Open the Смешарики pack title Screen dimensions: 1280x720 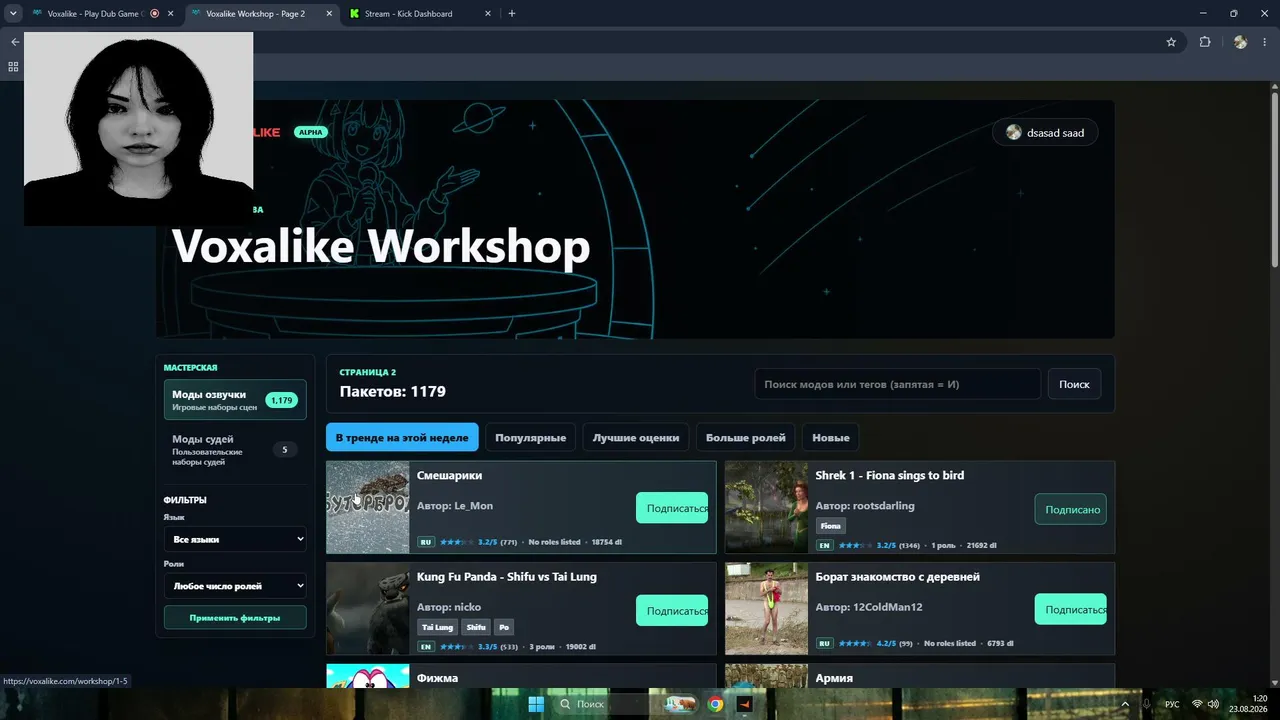[450, 476]
